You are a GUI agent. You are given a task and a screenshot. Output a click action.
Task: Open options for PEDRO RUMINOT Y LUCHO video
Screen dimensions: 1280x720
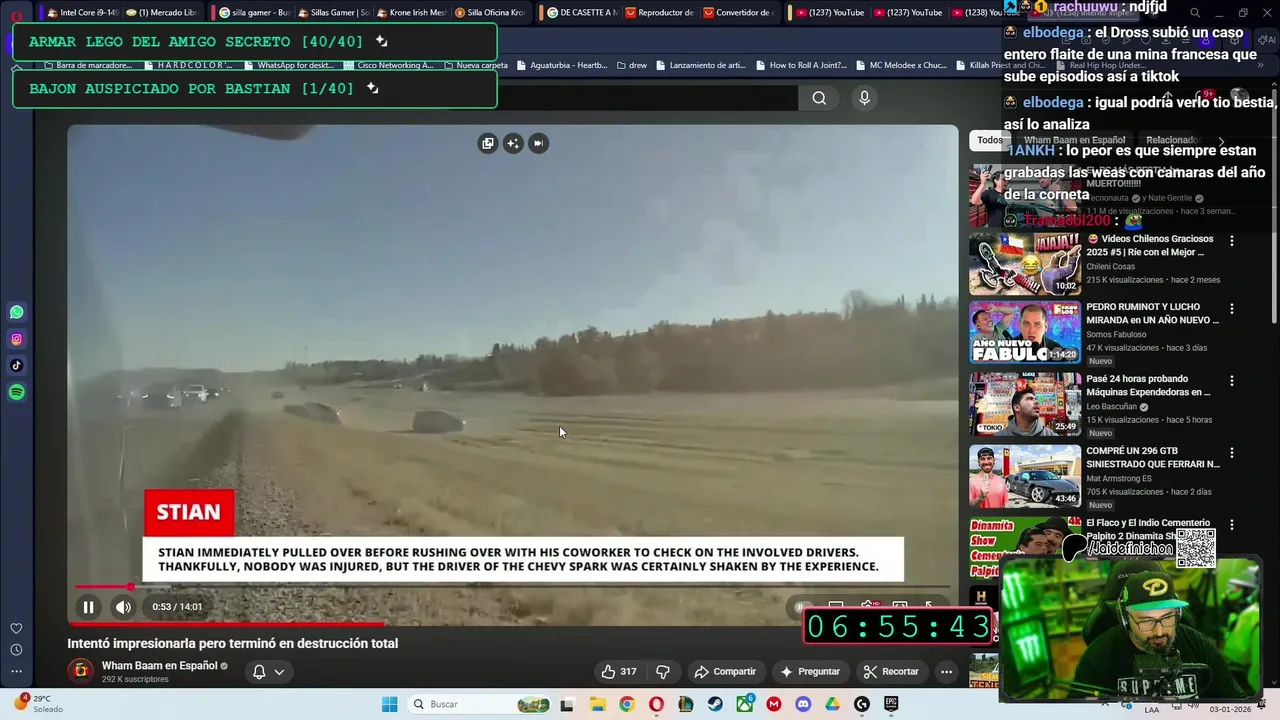click(1232, 309)
